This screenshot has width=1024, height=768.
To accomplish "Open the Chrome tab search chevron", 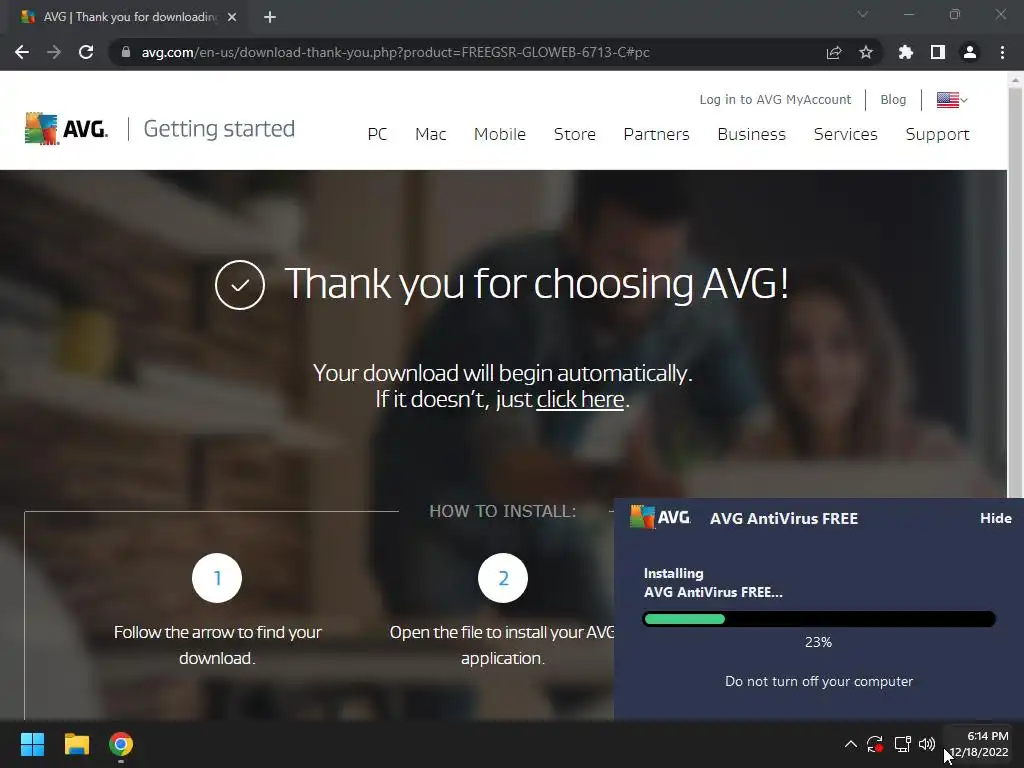I will pos(863,14).
